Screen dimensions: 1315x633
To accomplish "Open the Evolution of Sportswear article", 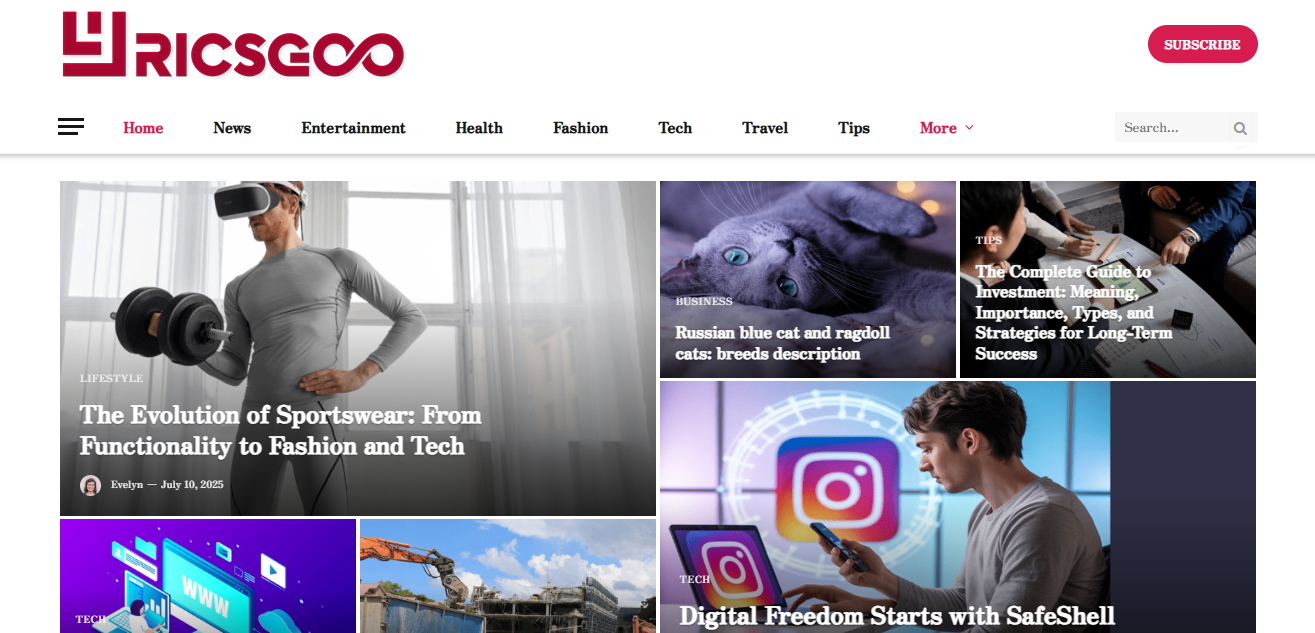I will [281, 430].
